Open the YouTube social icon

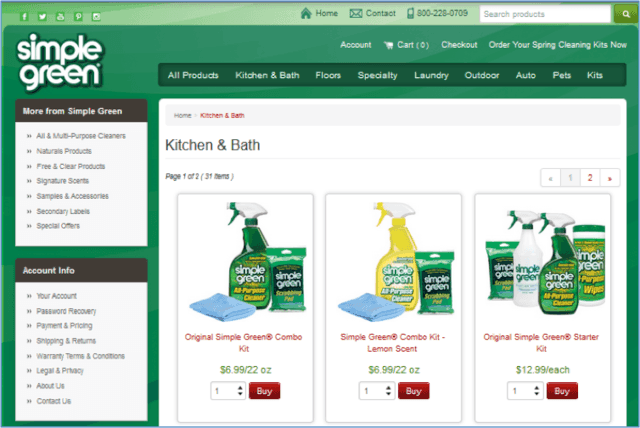(x=60, y=16)
